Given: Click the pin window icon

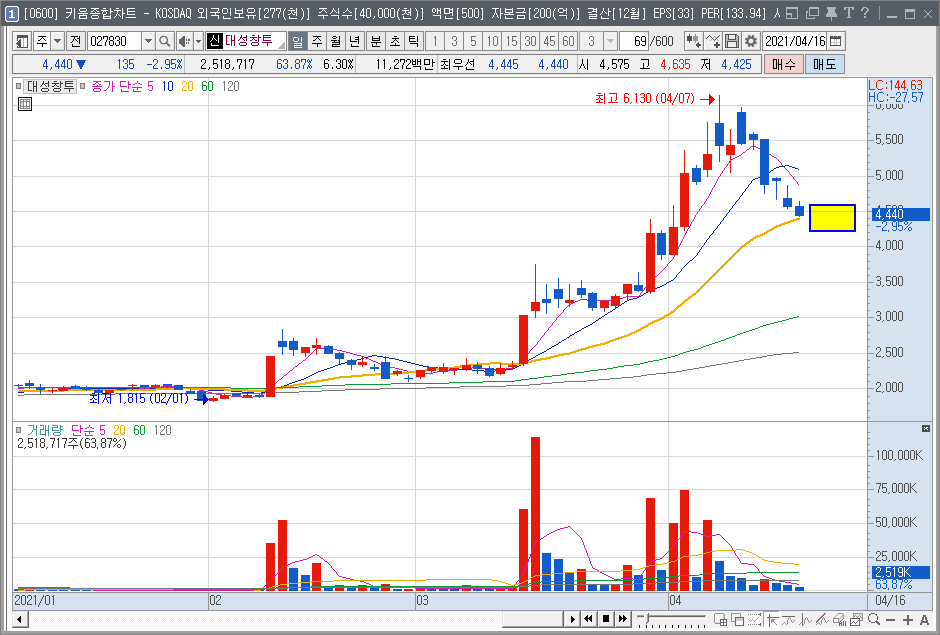Looking at the screenshot, I should coord(831,13).
